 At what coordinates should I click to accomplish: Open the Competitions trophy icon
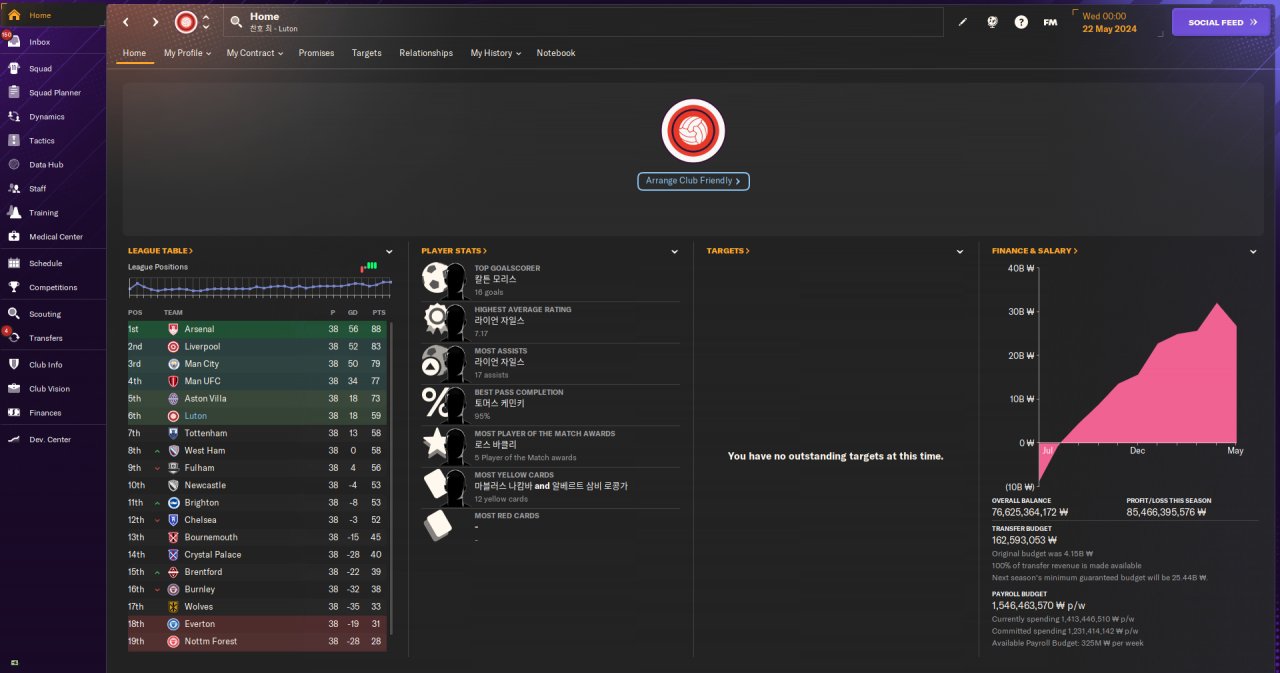point(14,287)
